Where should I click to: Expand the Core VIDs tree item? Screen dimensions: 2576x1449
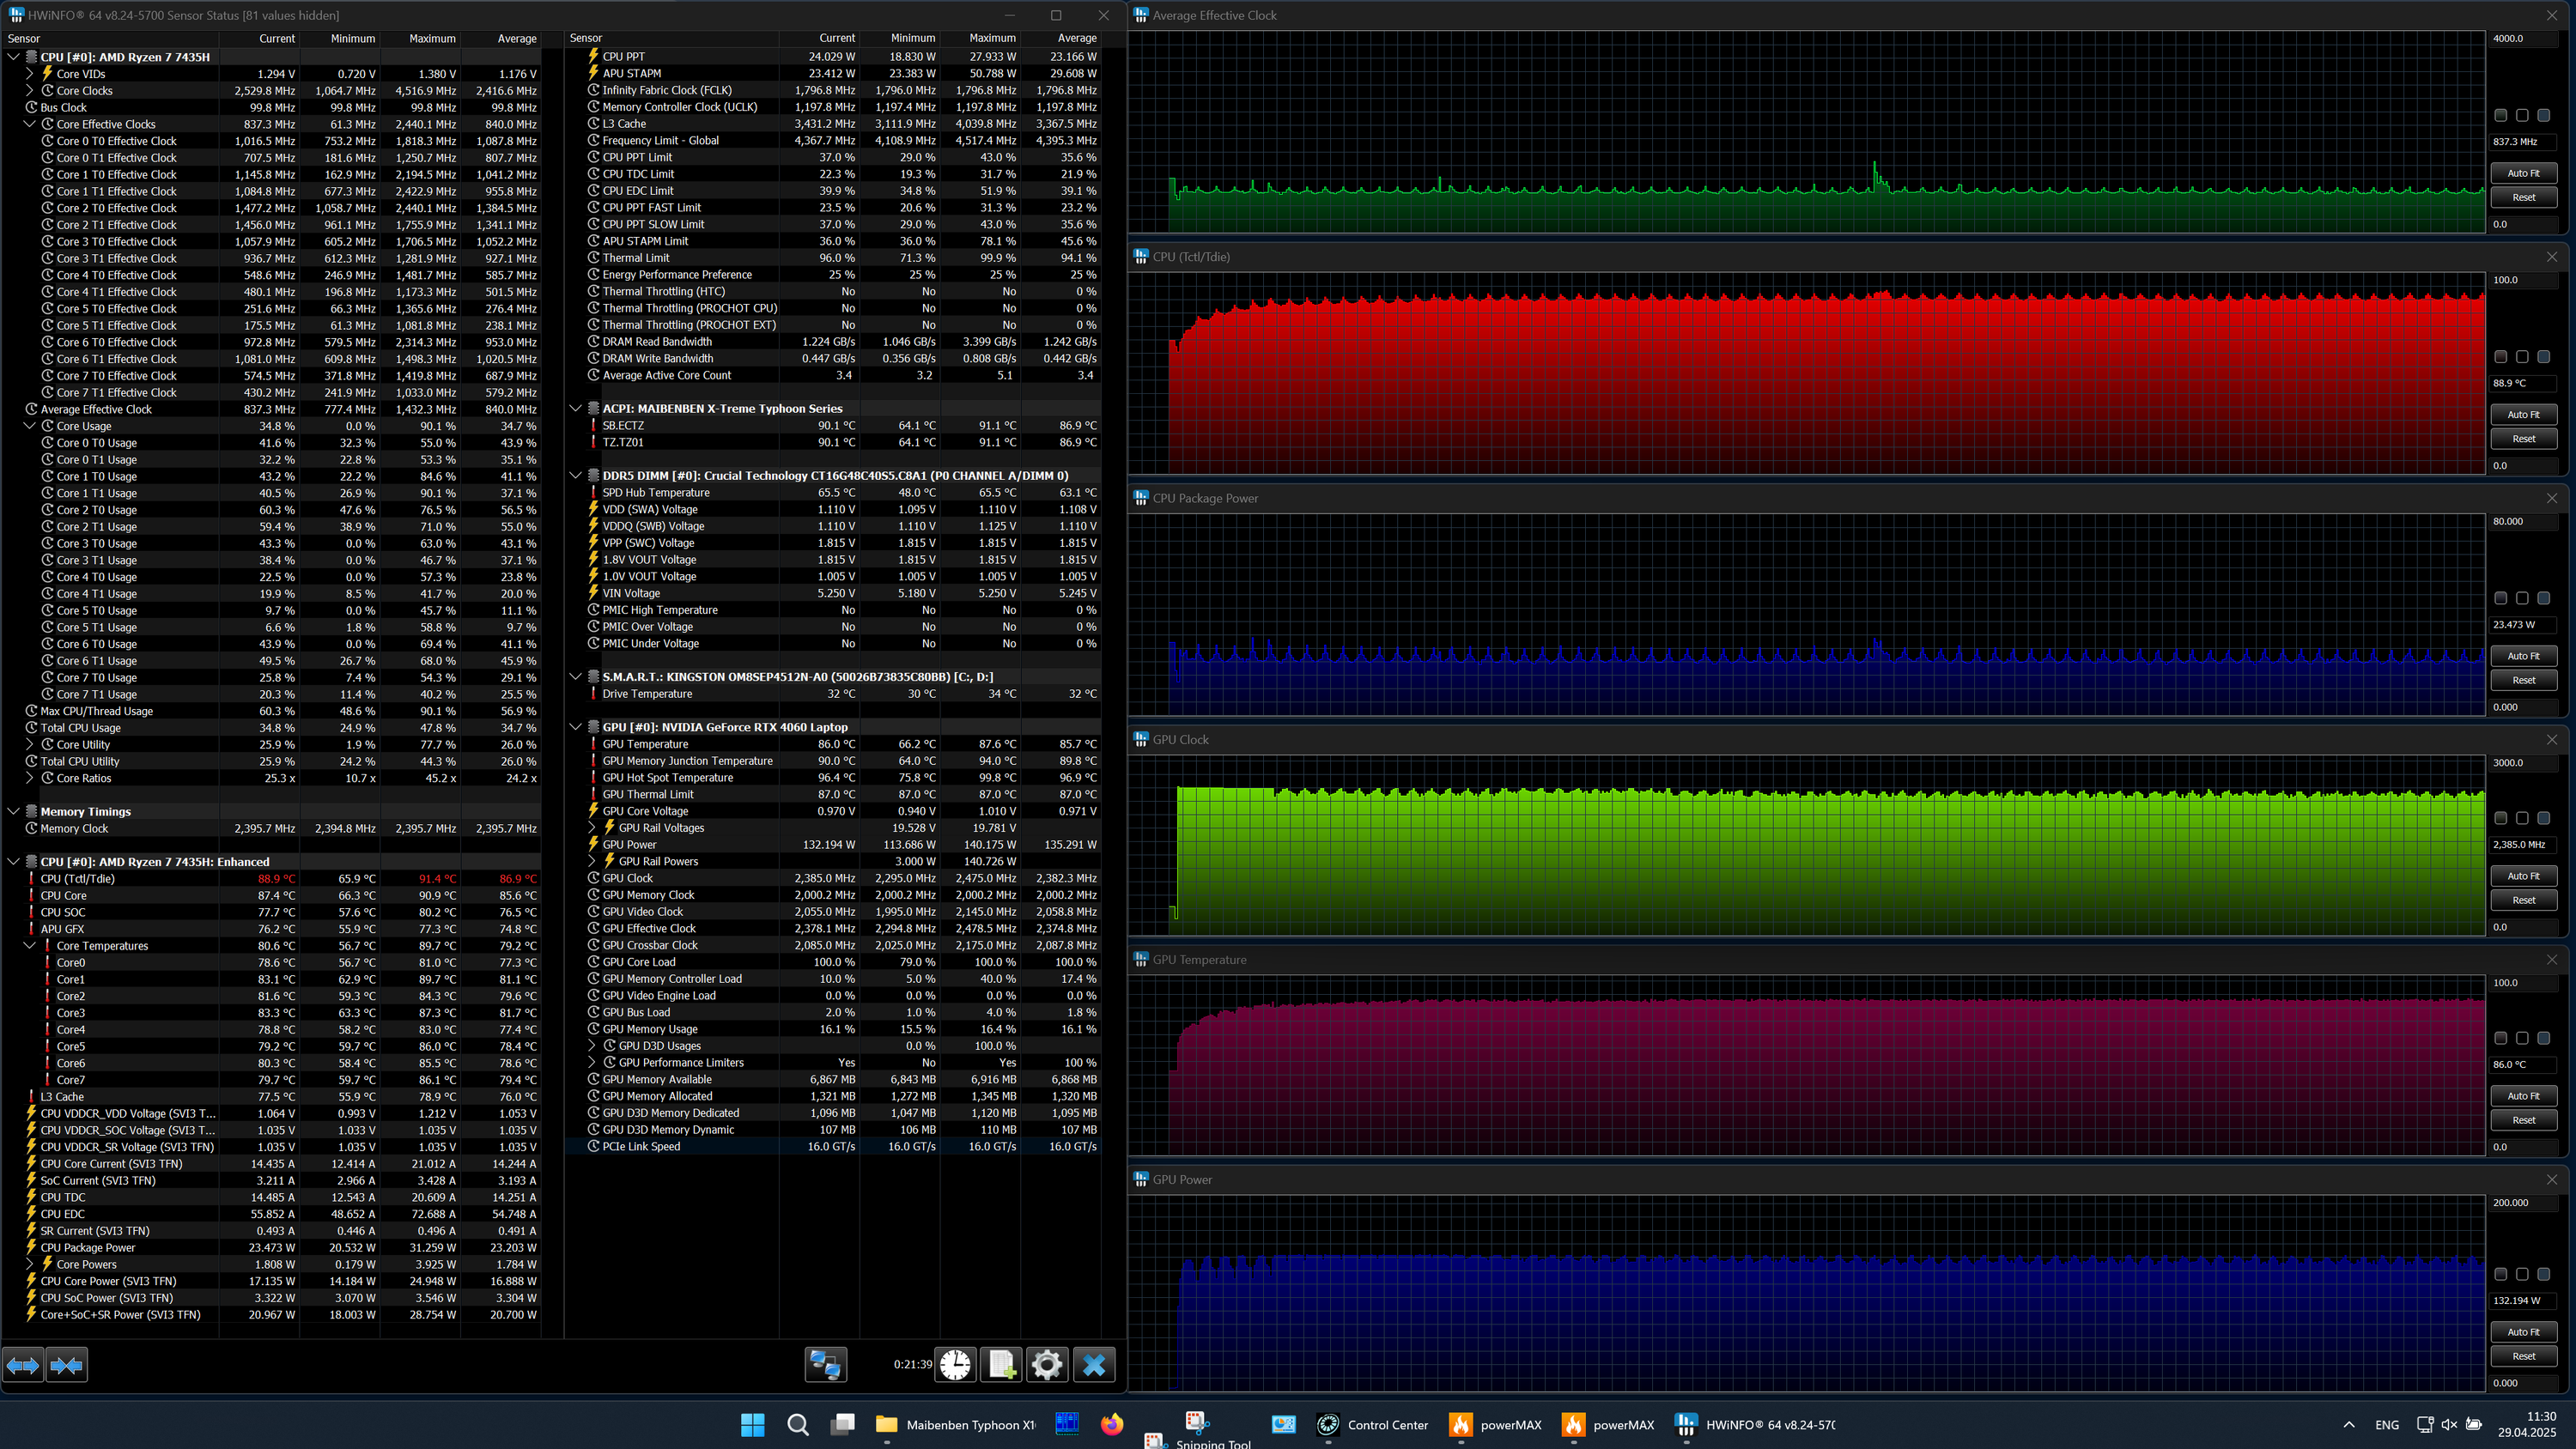pyautogui.click(x=29, y=74)
